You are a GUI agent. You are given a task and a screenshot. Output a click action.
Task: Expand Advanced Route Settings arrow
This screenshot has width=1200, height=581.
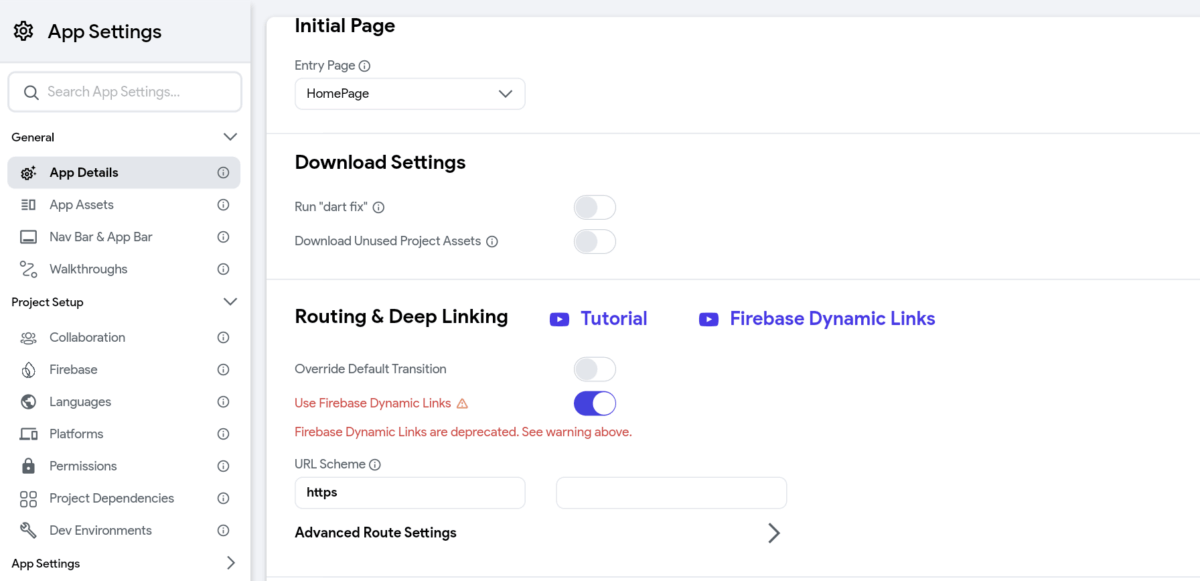click(x=774, y=533)
